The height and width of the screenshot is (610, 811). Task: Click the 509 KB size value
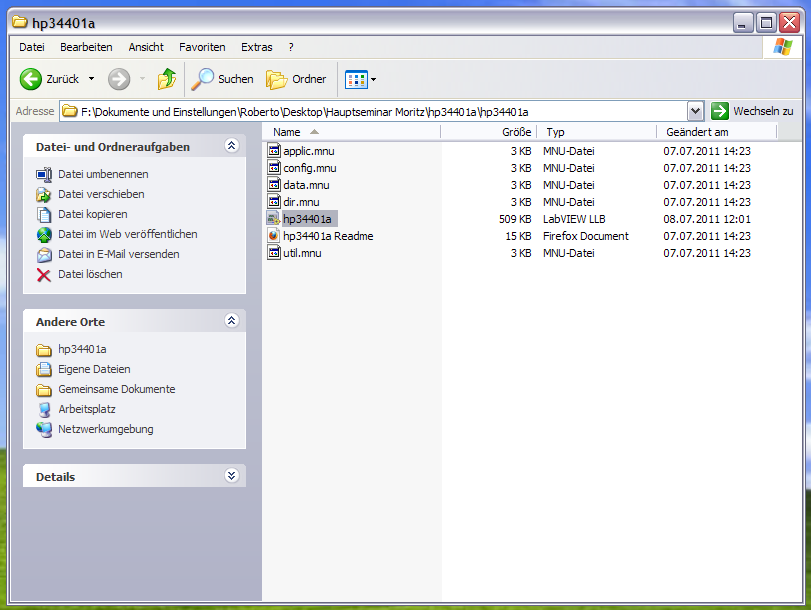pos(515,219)
